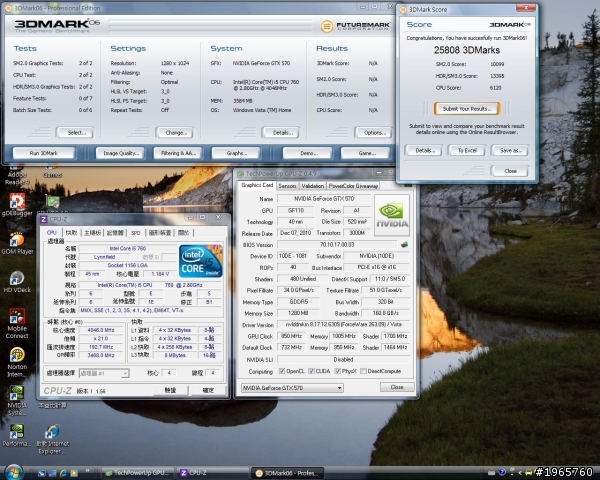Screen dimensions: 600x480
Task: Click Run 3DMark button
Action: point(44,153)
